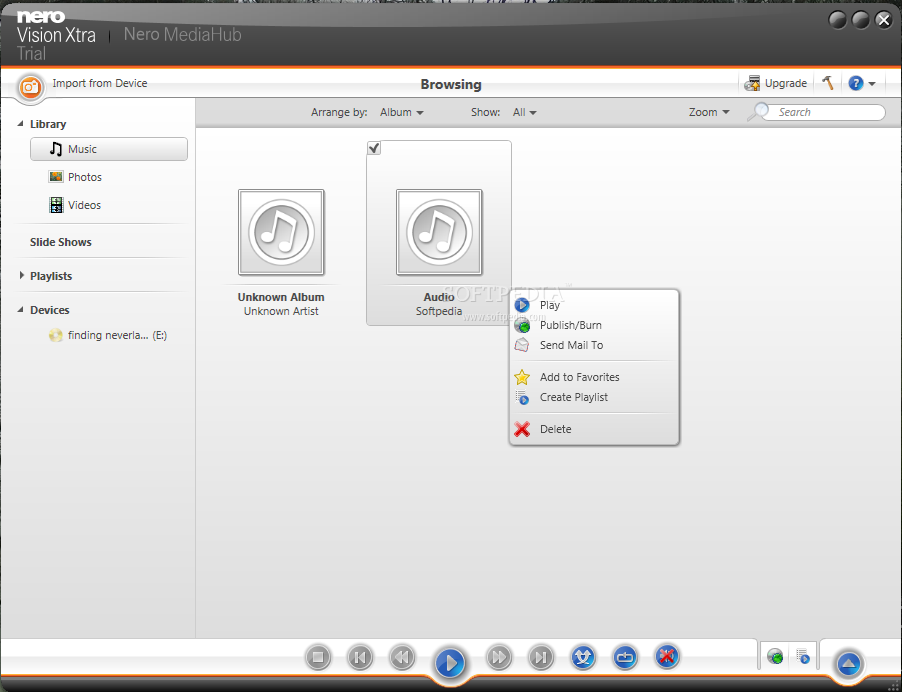
Task: Skip to the next track
Action: pos(541,657)
